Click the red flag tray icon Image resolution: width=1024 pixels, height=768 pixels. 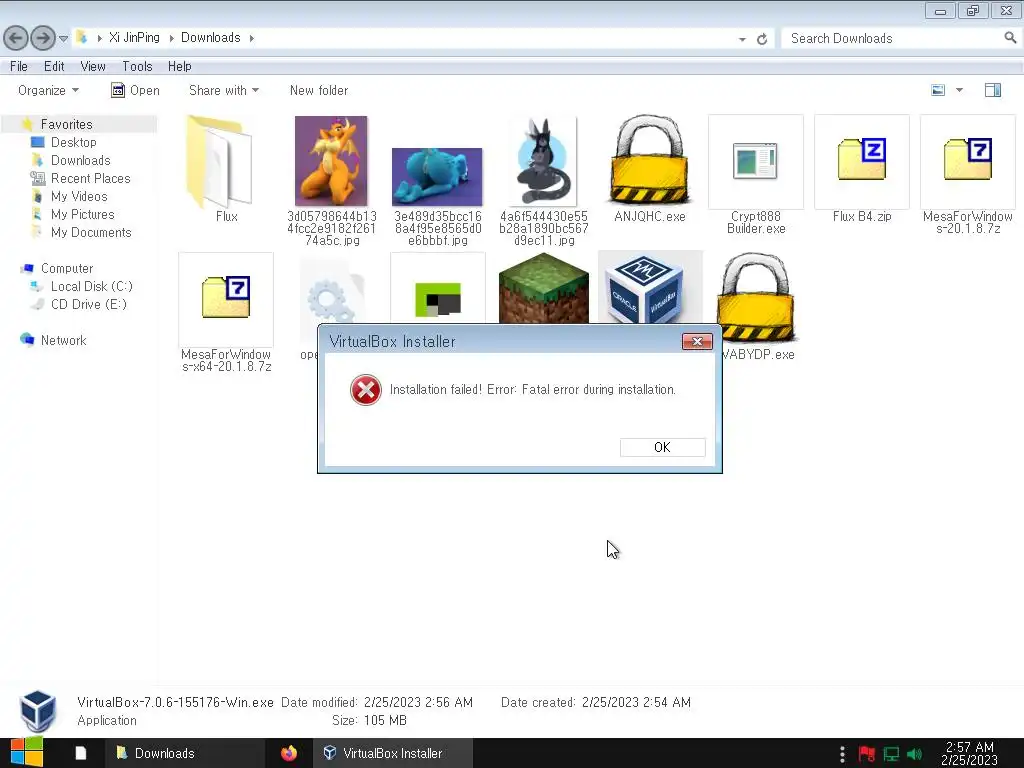click(867, 754)
